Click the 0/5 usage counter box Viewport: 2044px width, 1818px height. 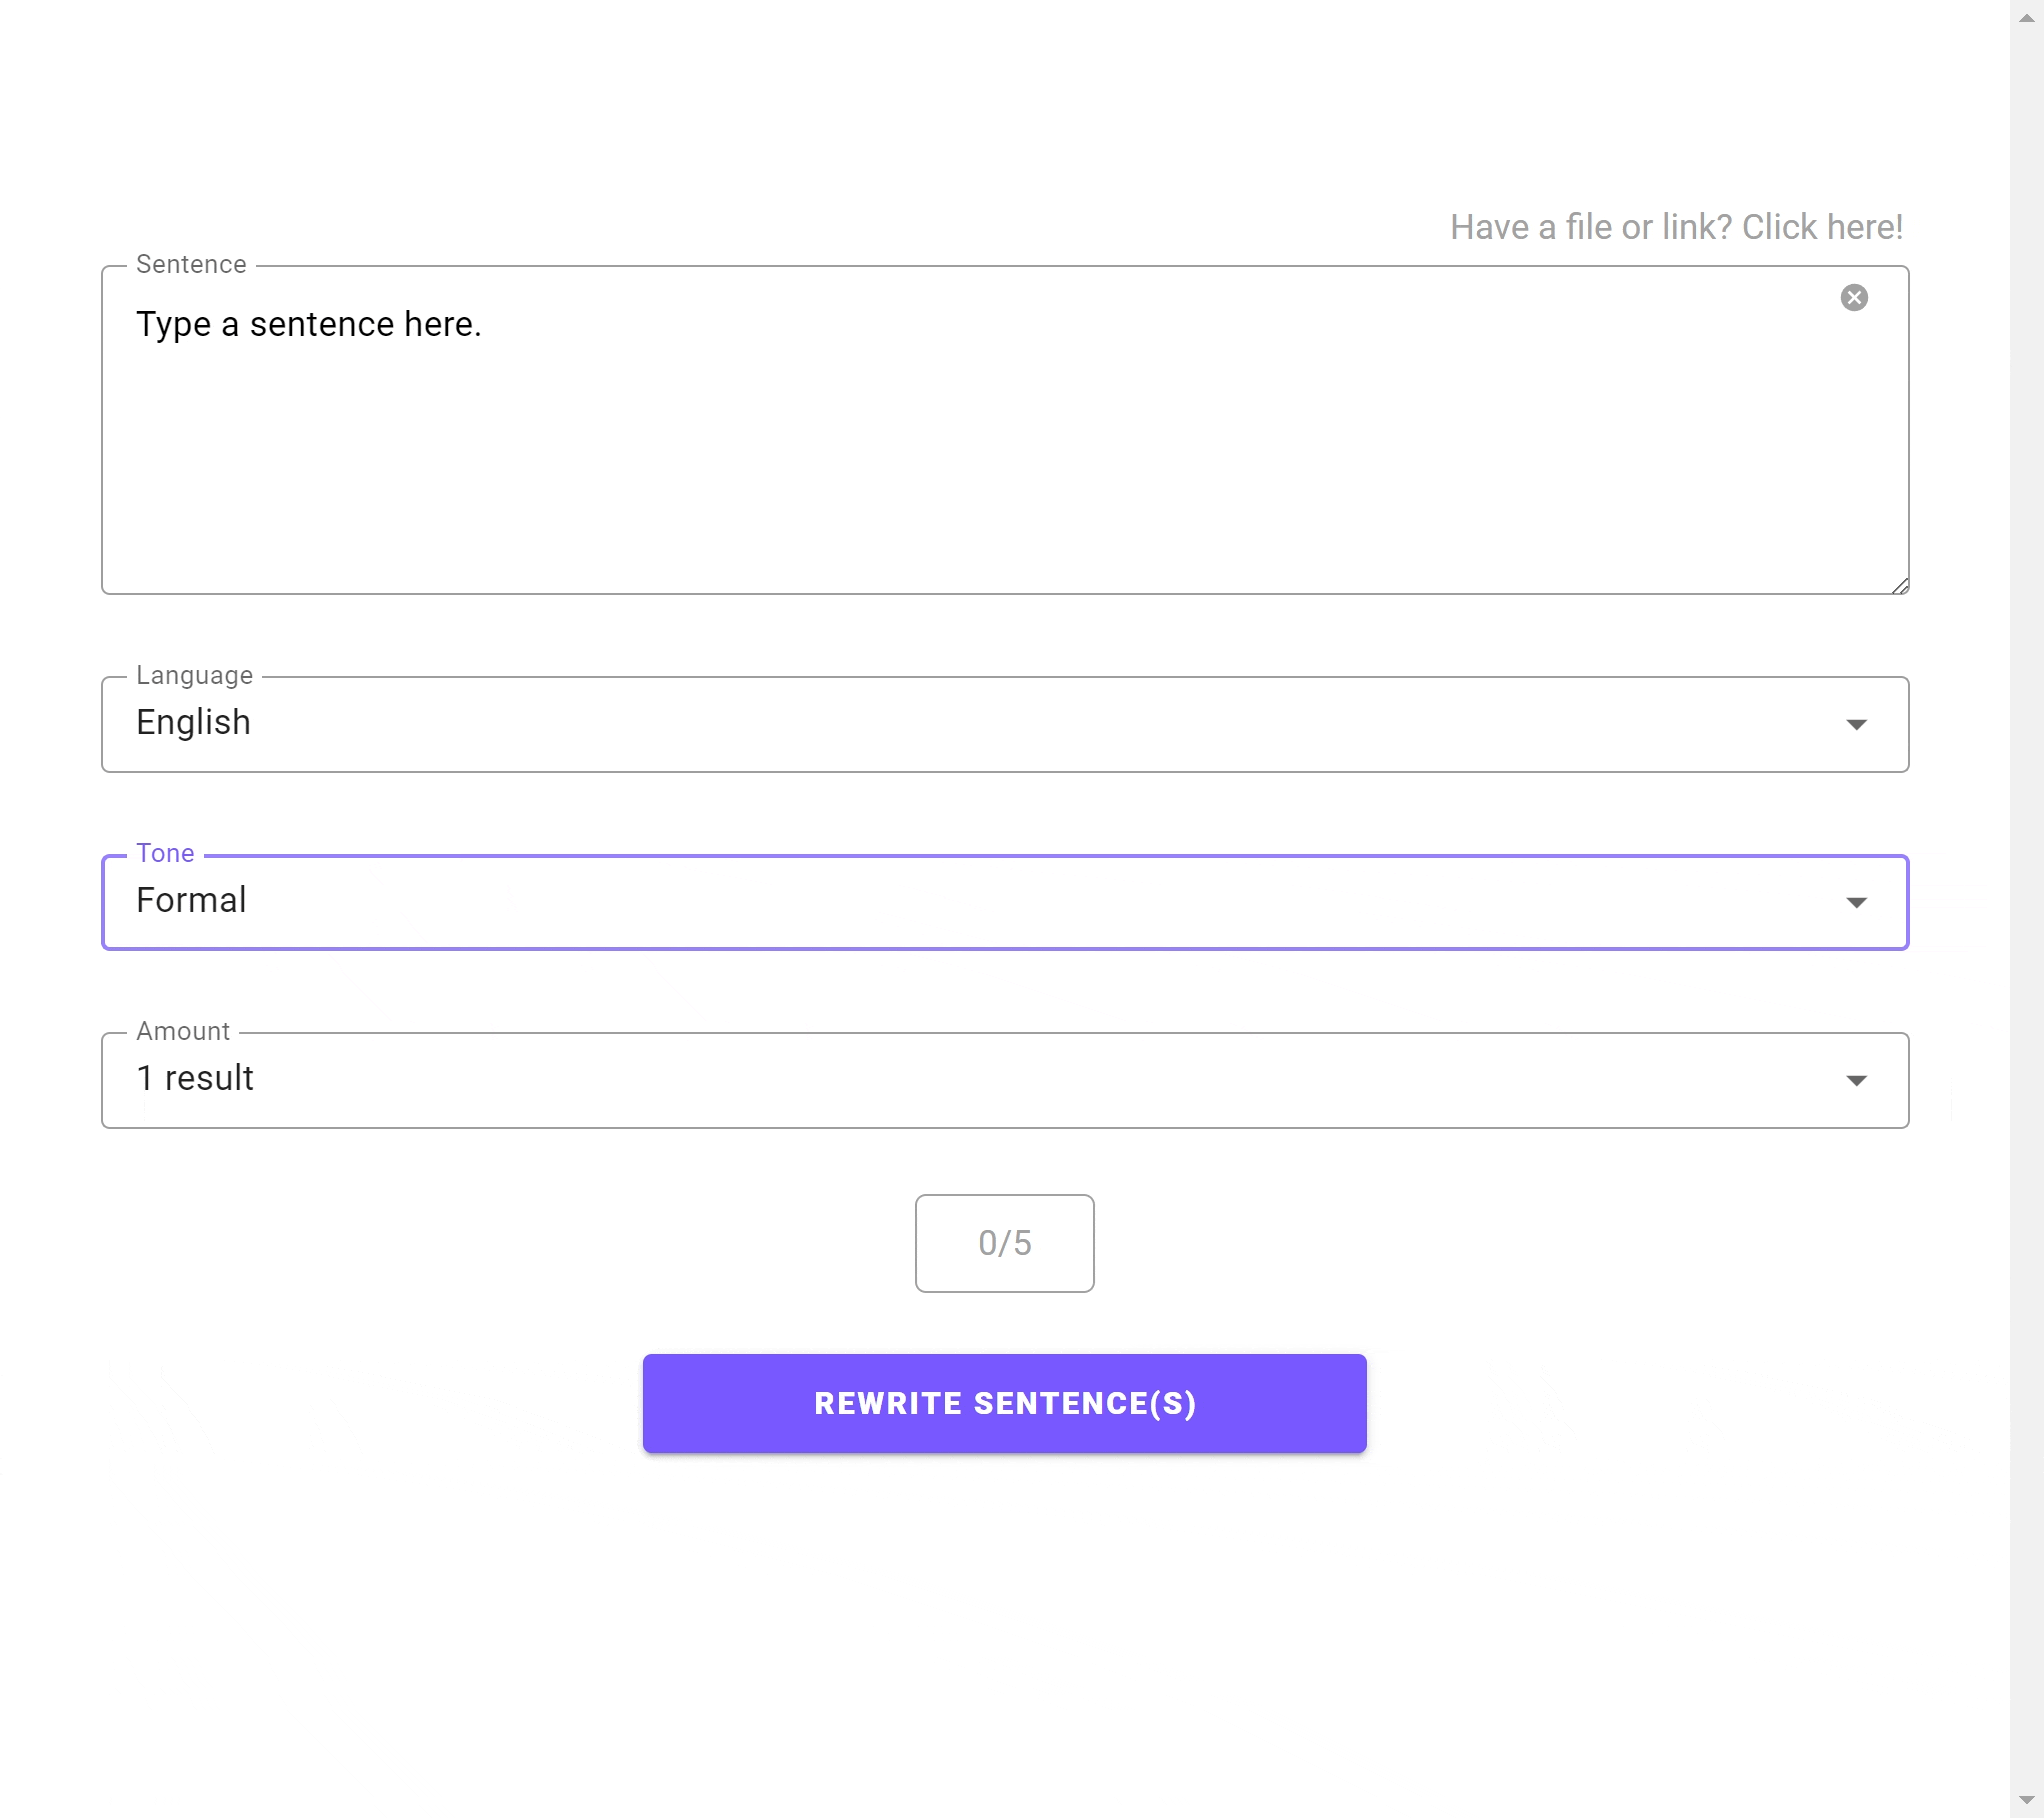point(1003,1242)
